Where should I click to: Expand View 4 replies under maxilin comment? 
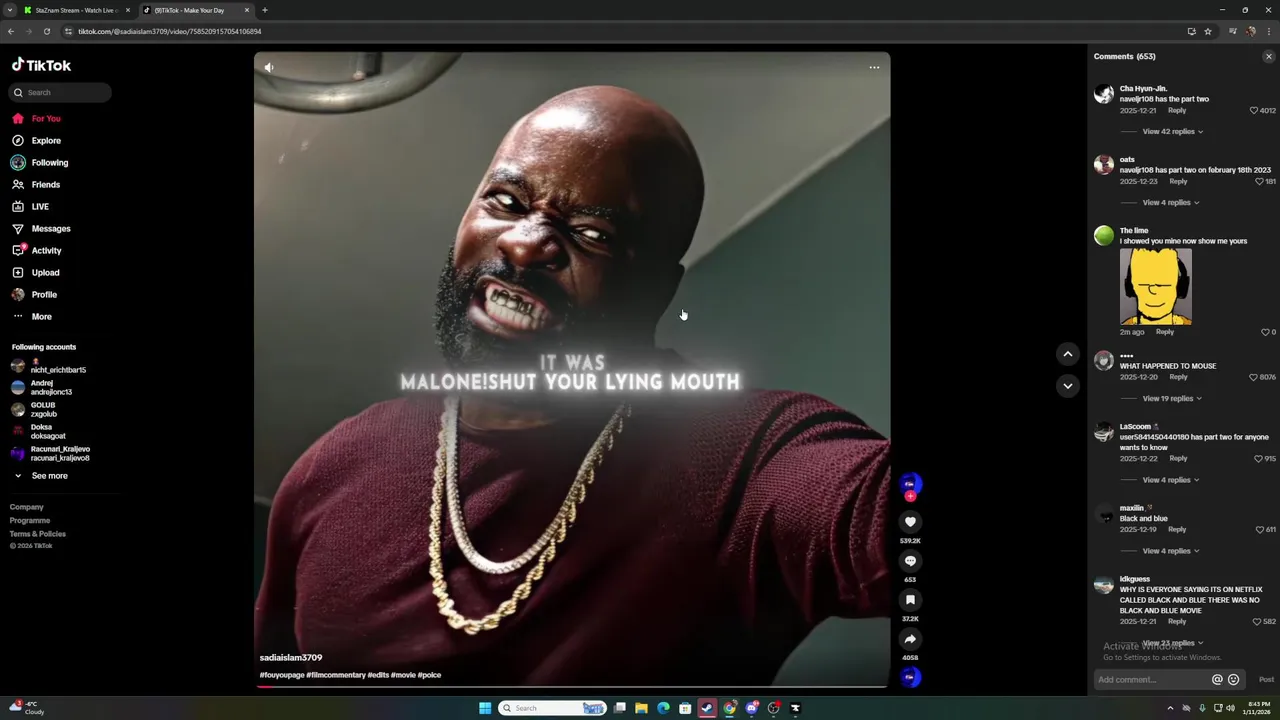tap(1170, 551)
